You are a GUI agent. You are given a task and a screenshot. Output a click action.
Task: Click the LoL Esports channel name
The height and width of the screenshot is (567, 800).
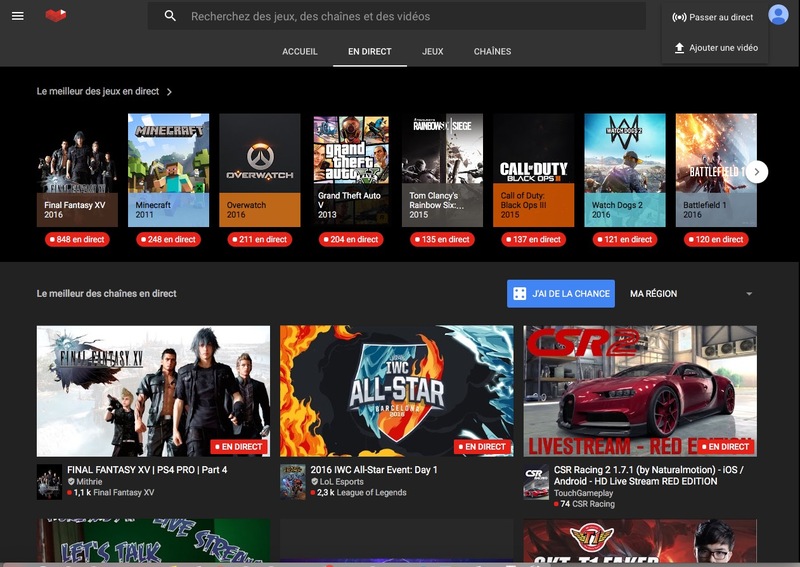tap(341, 482)
